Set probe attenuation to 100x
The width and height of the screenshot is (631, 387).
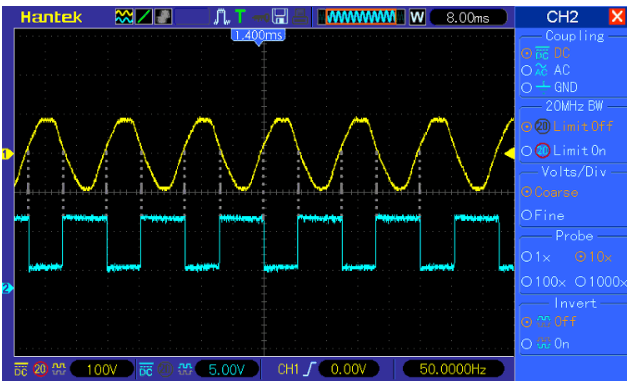[x=526, y=282]
